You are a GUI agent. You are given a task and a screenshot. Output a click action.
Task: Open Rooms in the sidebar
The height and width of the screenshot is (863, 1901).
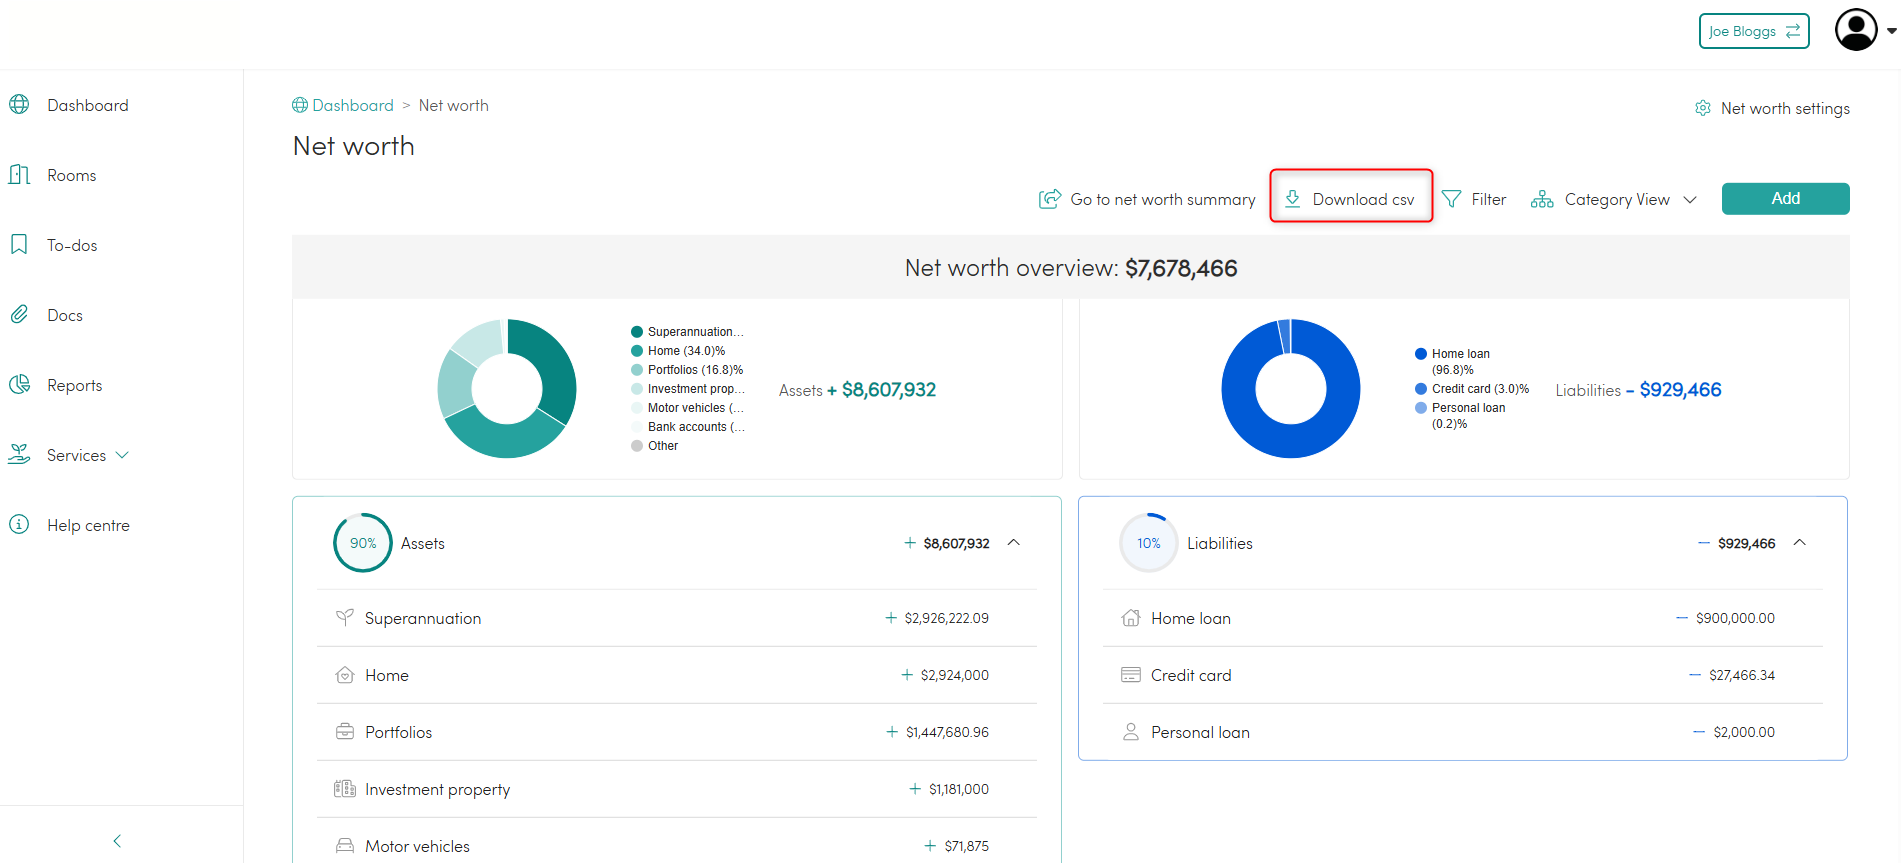72,175
